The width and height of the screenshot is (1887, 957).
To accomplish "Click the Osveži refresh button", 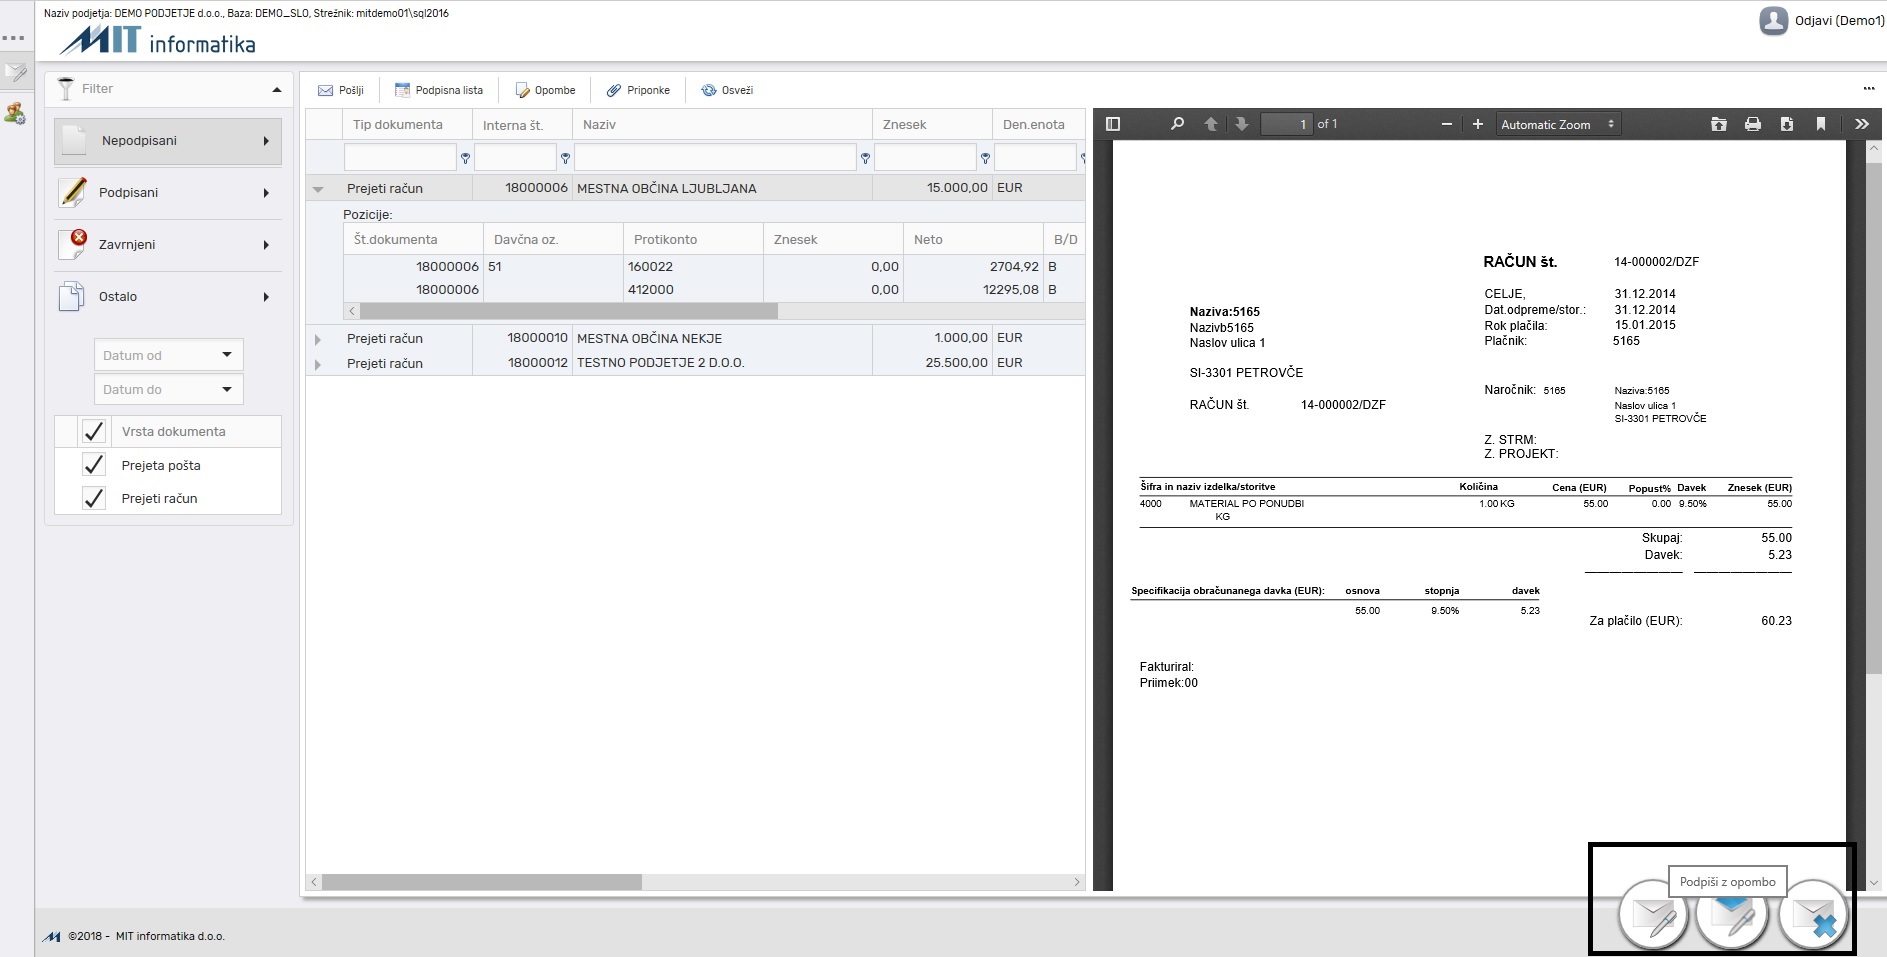I will click(727, 90).
